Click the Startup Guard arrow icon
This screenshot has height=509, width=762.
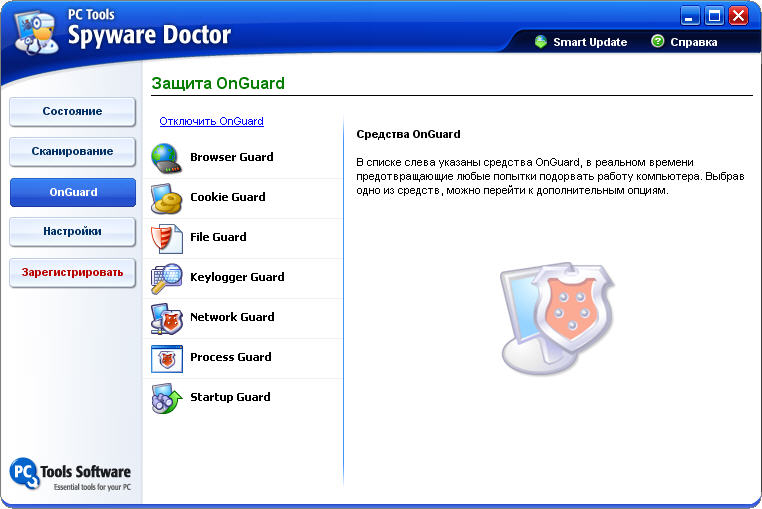[x=166, y=399]
